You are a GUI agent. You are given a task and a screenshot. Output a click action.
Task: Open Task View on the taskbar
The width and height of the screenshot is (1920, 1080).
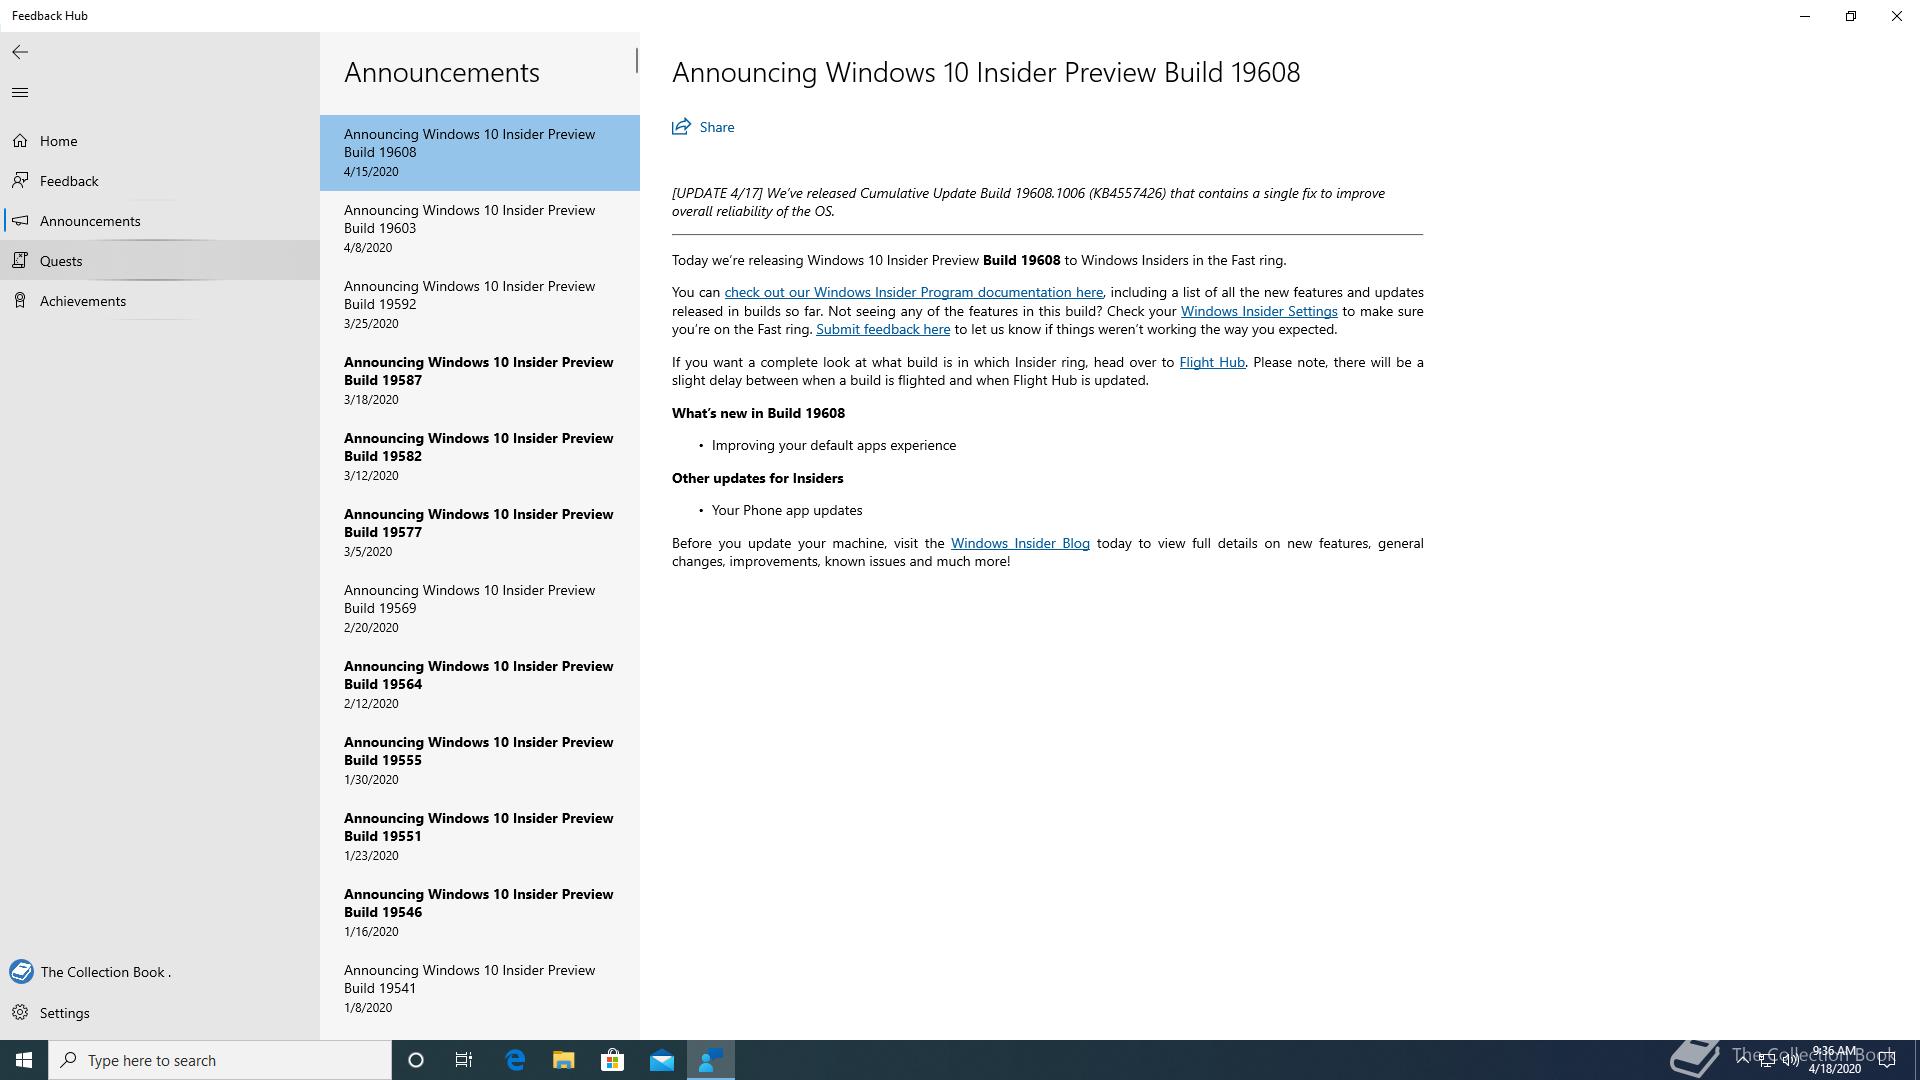(464, 1060)
